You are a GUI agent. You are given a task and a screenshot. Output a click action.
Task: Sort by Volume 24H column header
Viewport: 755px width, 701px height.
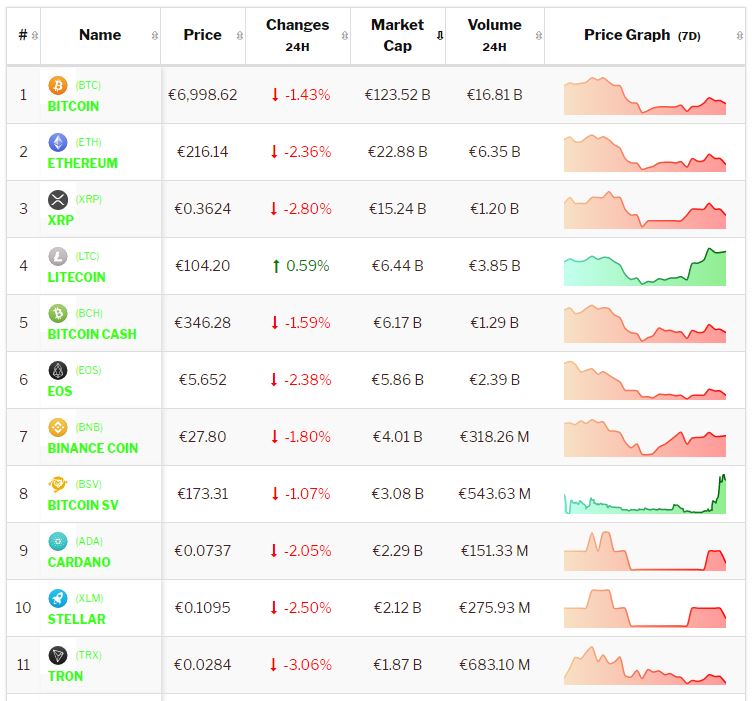tap(494, 35)
